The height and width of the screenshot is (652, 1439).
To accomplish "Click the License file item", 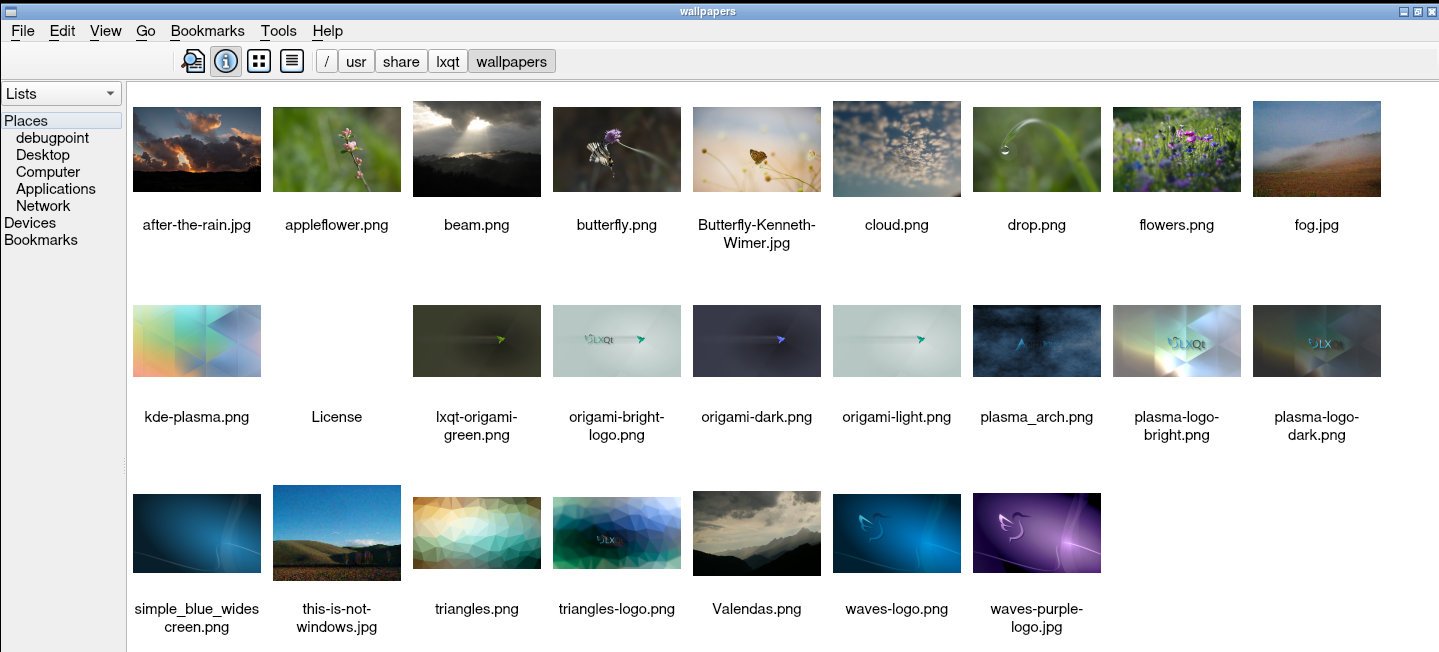I will (336, 417).
